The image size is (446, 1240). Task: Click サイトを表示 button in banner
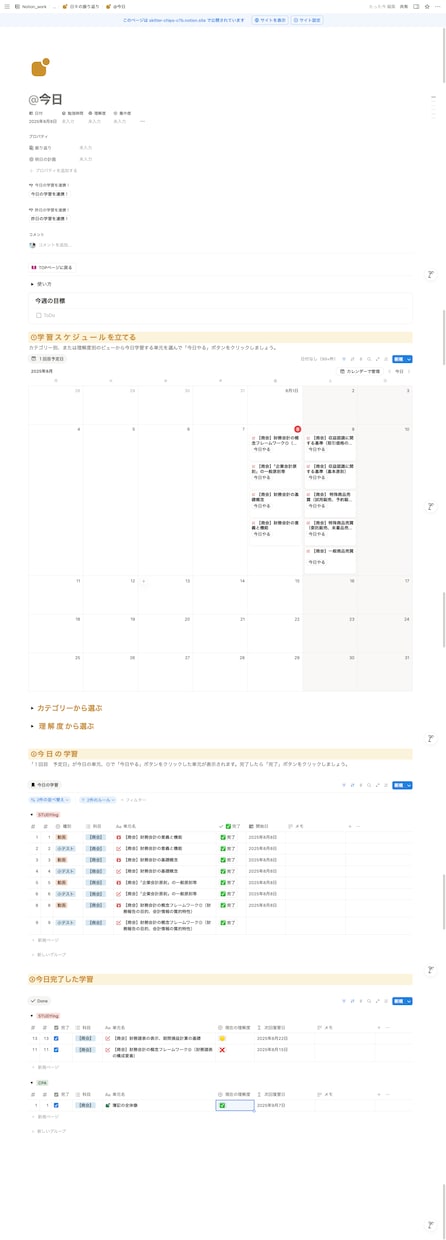tap(270, 20)
